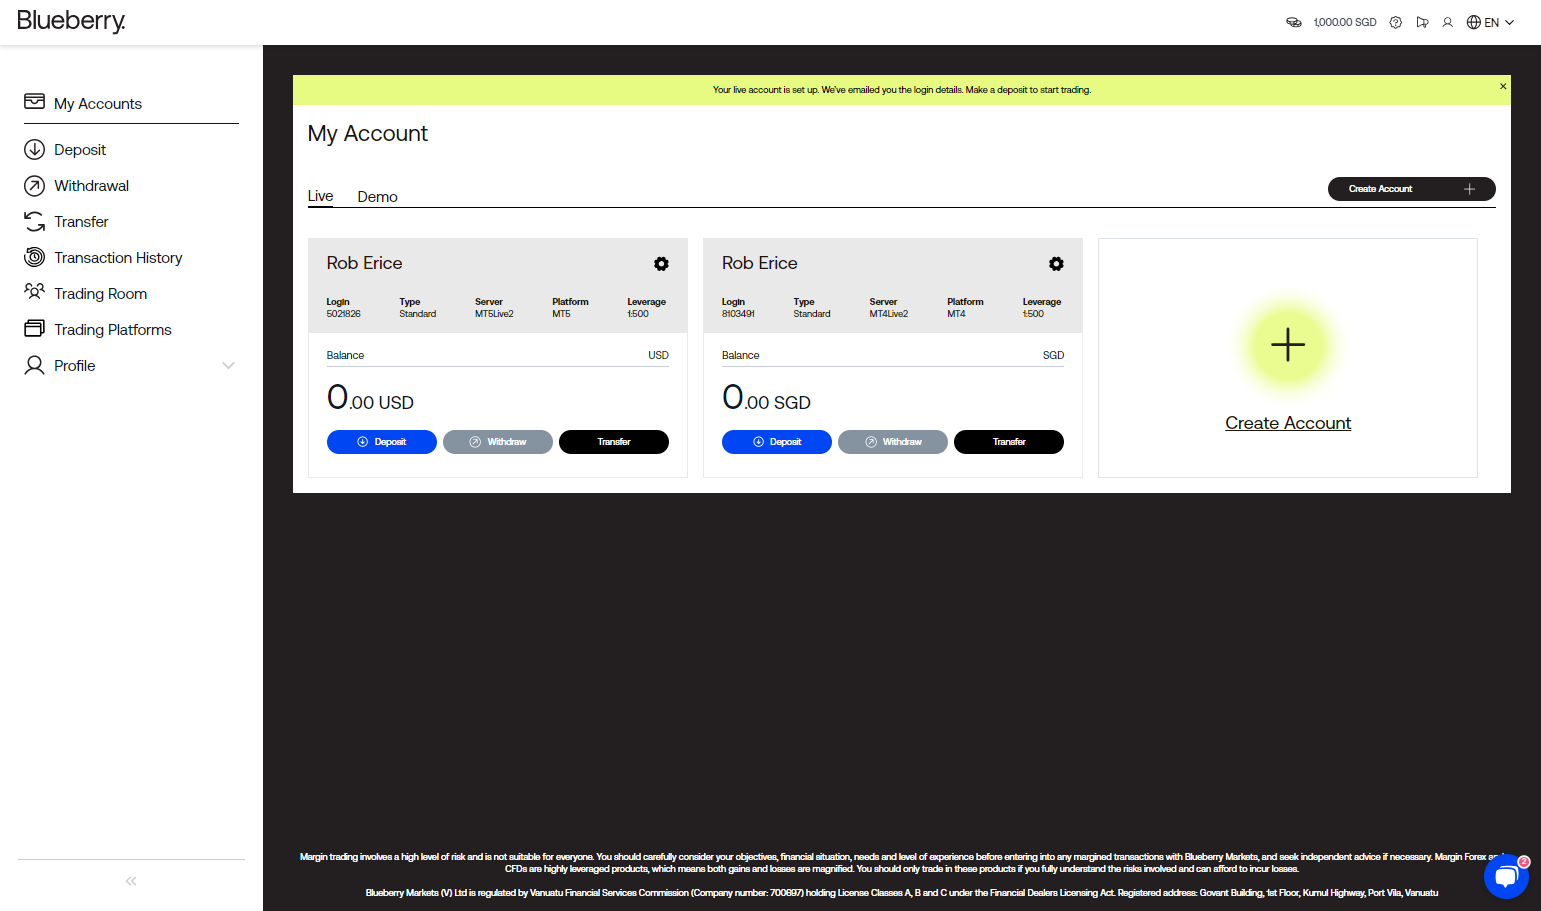The height and width of the screenshot is (911, 1541).
Task: Dismiss the yellow notification banner
Action: click(x=1502, y=87)
